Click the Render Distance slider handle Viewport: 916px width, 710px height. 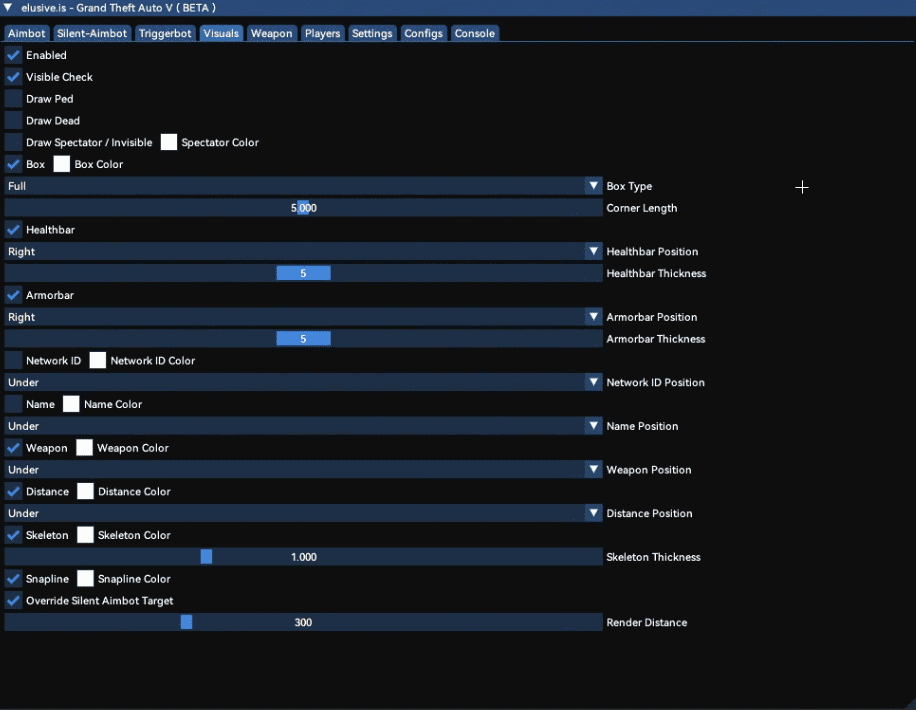186,622
